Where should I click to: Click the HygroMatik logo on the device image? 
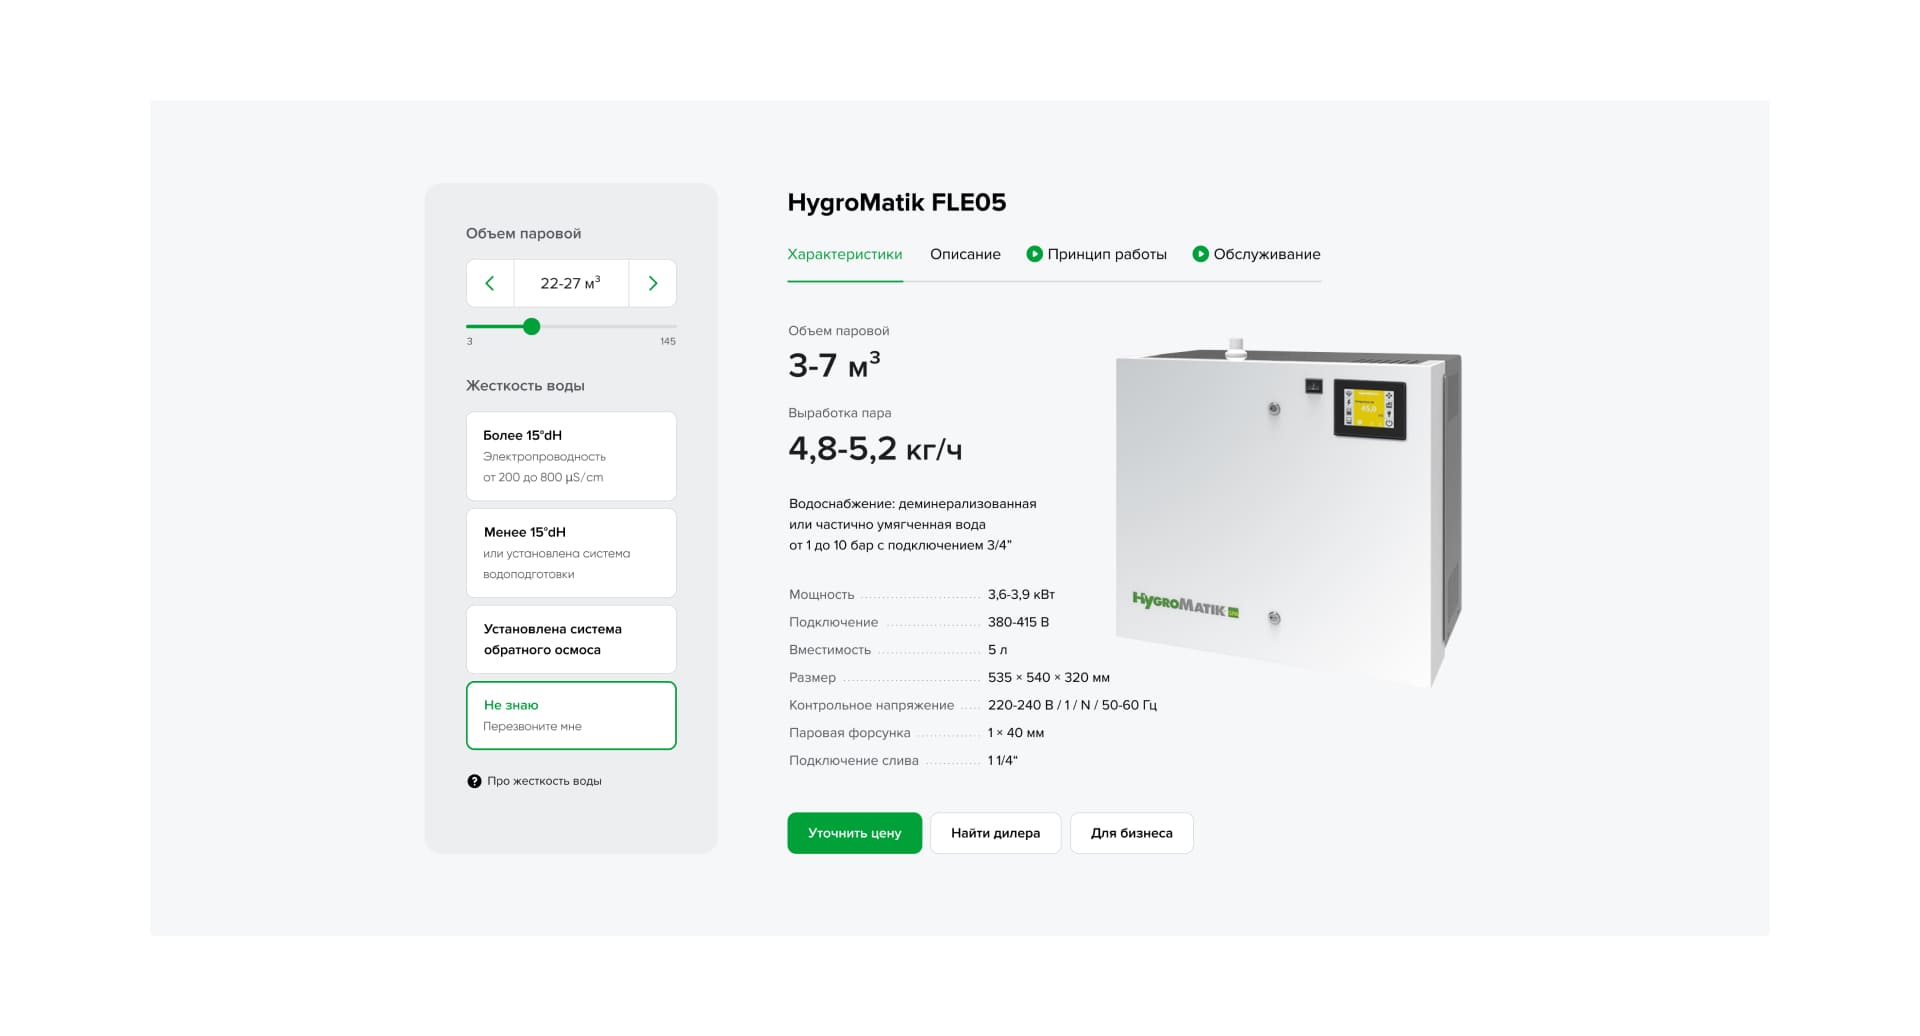[x=1183, y=605]
